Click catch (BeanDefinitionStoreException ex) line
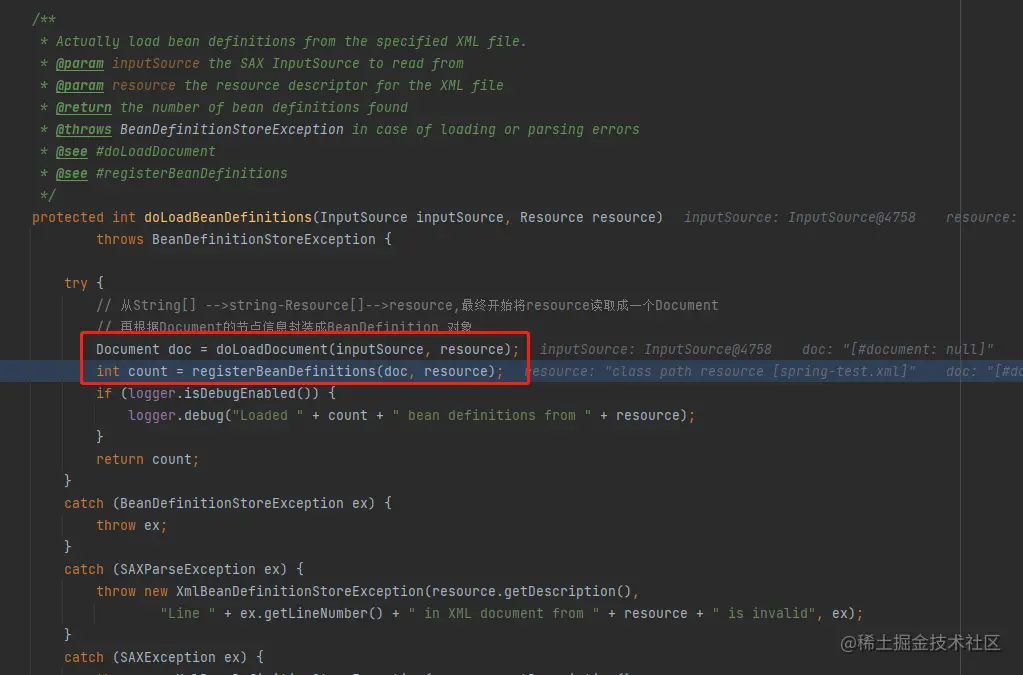 228,503
